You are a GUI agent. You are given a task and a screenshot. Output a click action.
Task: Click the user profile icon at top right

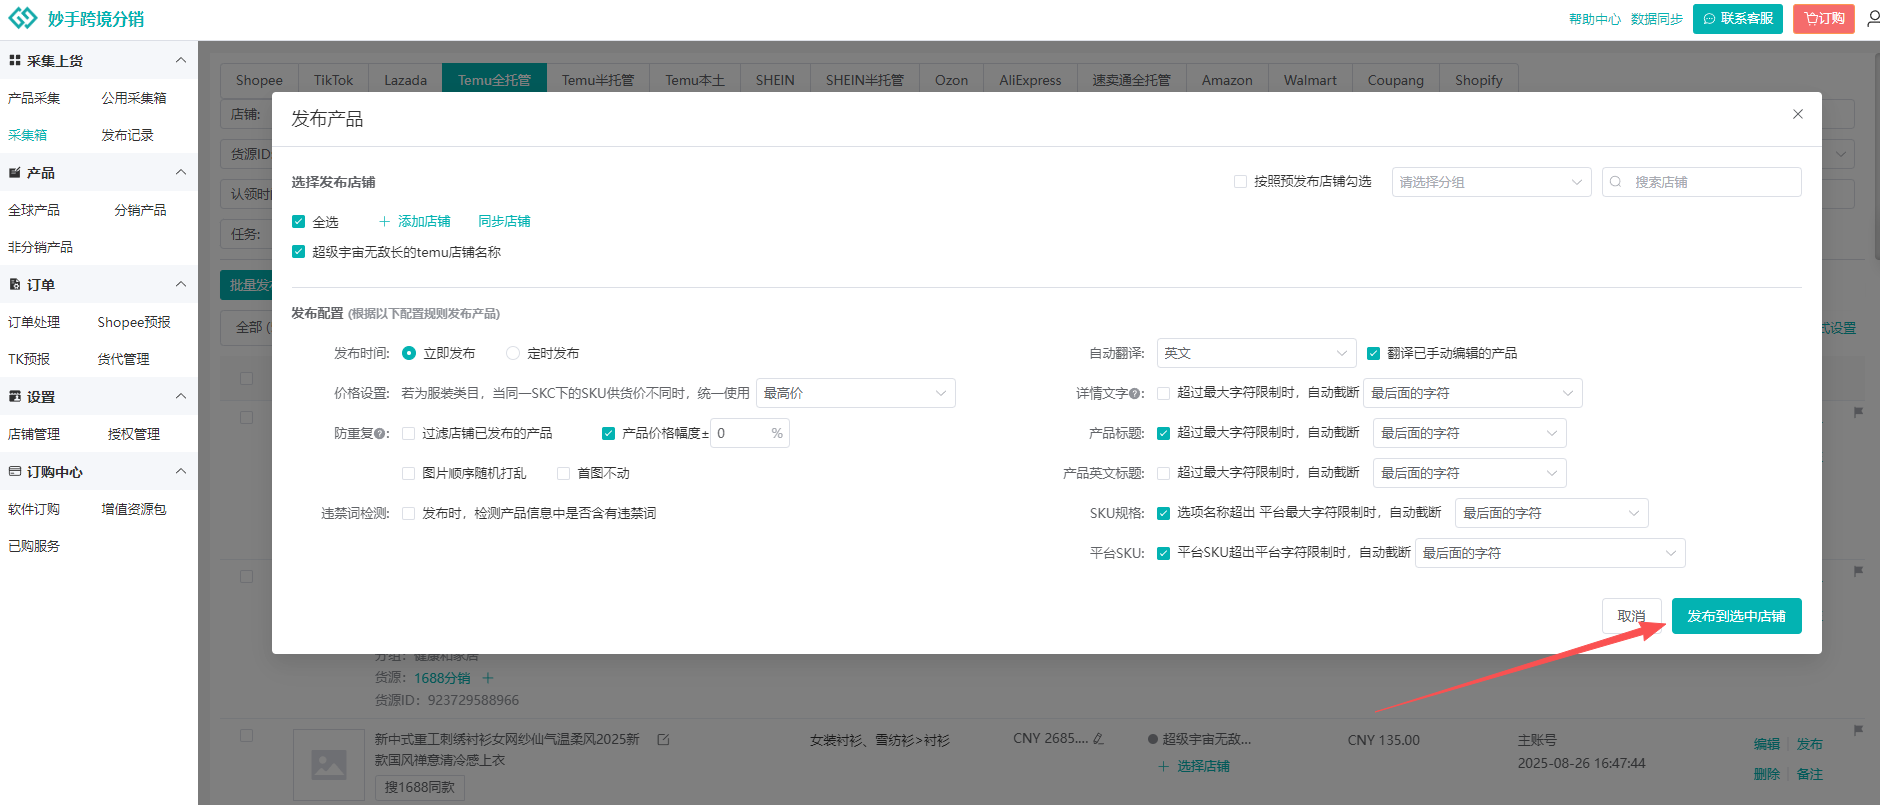click(1872, 19)
